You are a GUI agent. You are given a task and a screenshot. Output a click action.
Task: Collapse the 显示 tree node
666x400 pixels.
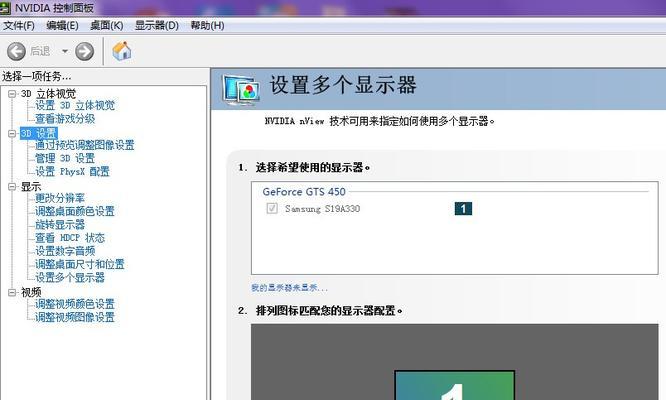(x=12, y=186)
